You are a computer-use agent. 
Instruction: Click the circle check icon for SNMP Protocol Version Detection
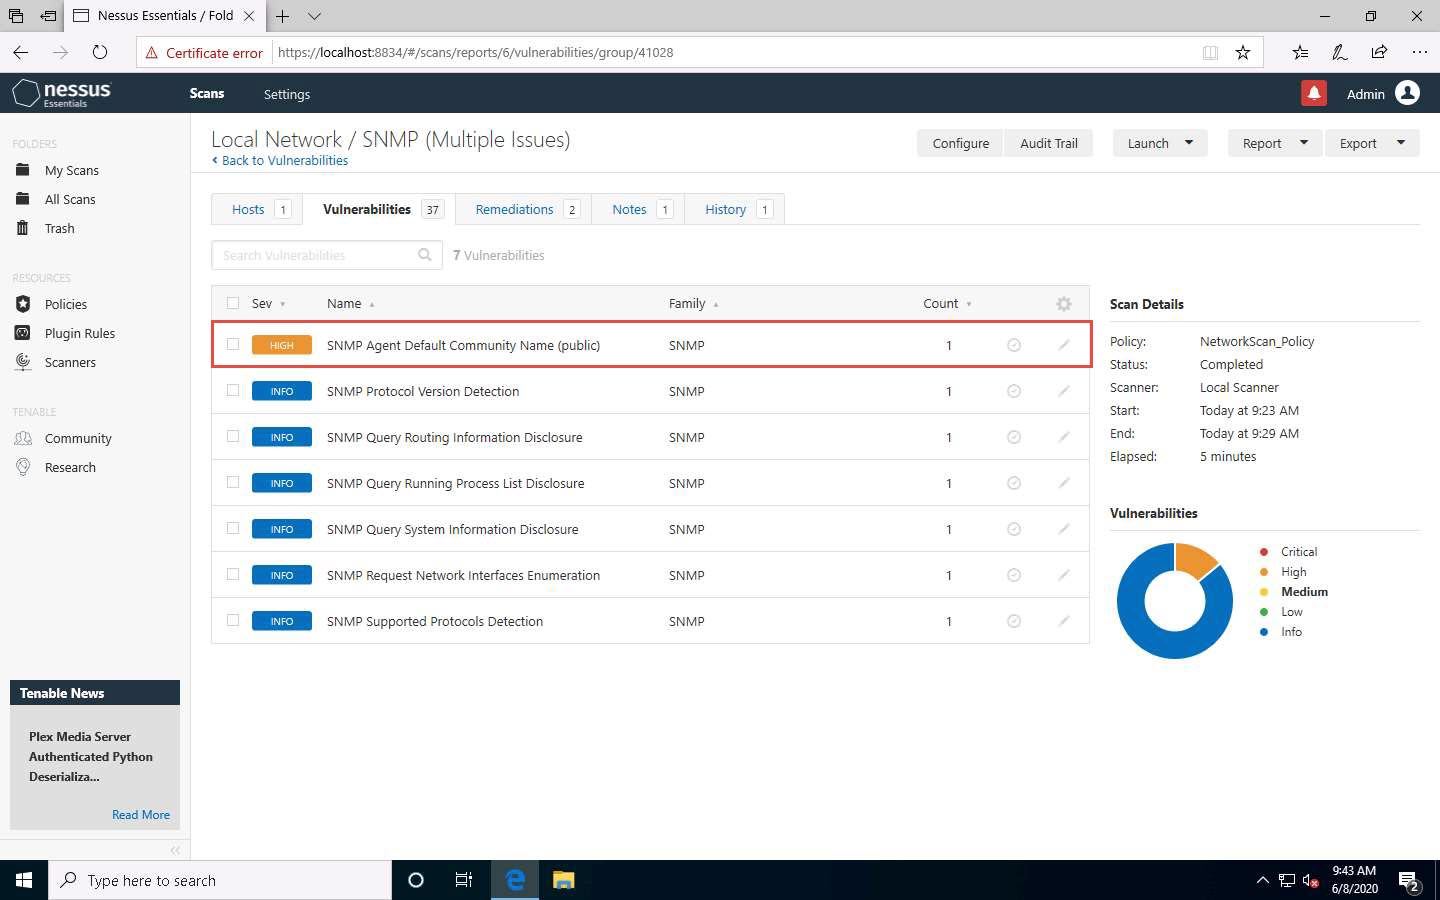[1014, 391]
